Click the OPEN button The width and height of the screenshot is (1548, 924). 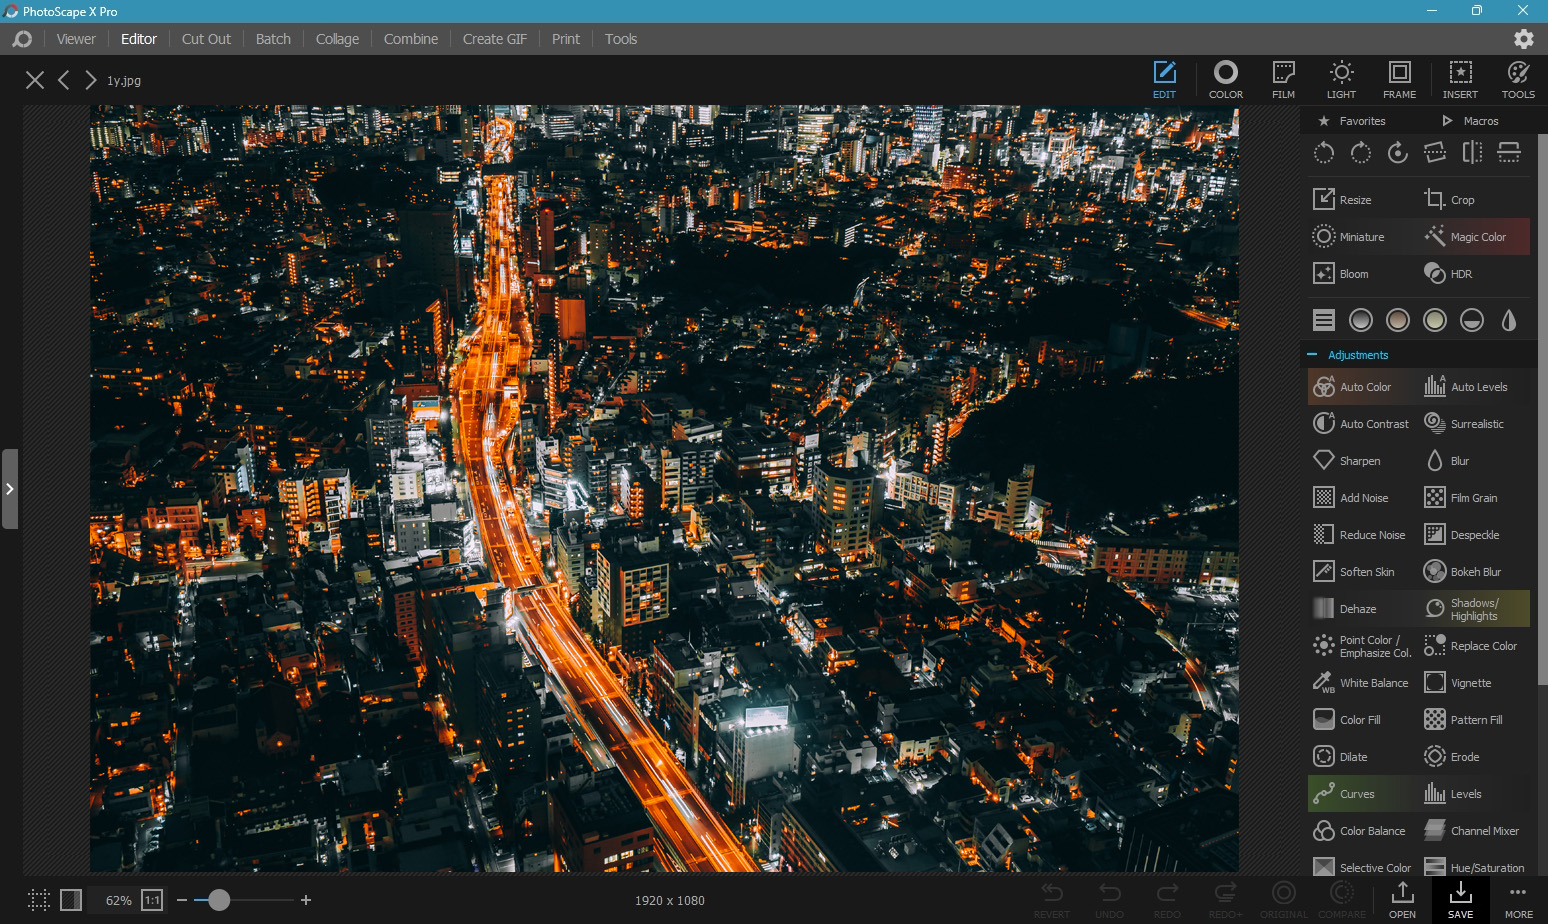click(x=1402, y=899)
